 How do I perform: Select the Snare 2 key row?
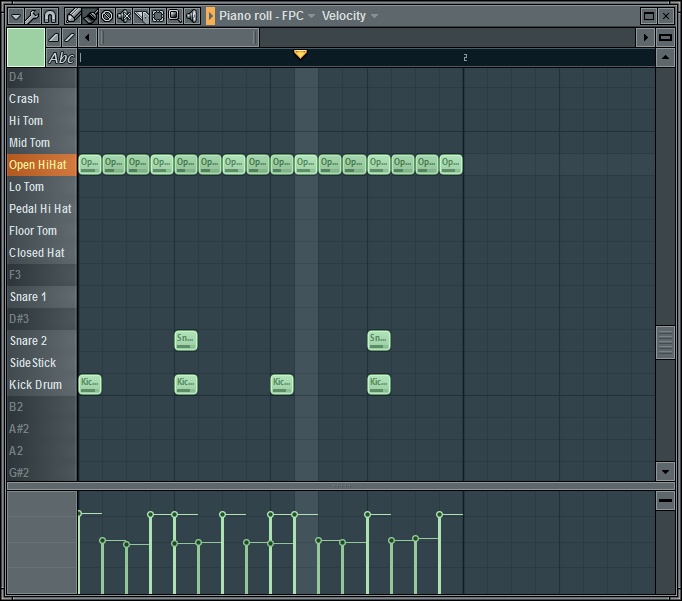click(42, 341)
